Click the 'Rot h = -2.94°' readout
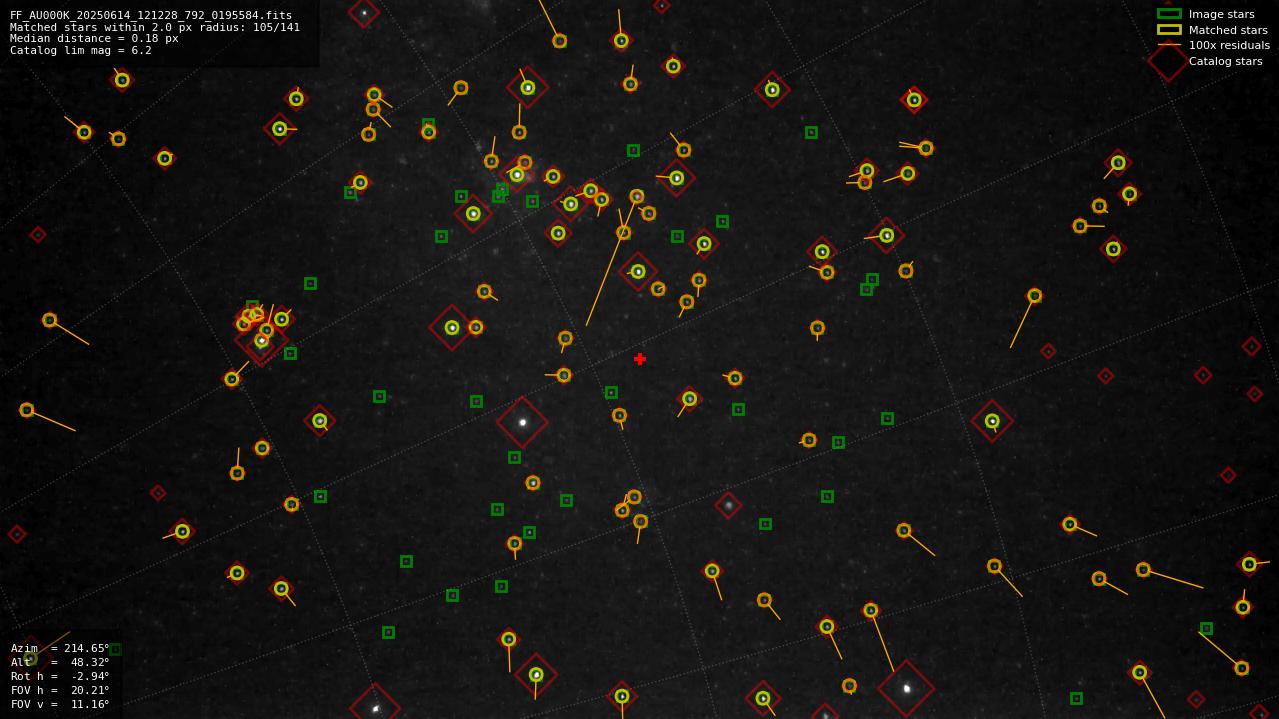This screenshot has width=1279, height=719. click(x=60, y=676)
